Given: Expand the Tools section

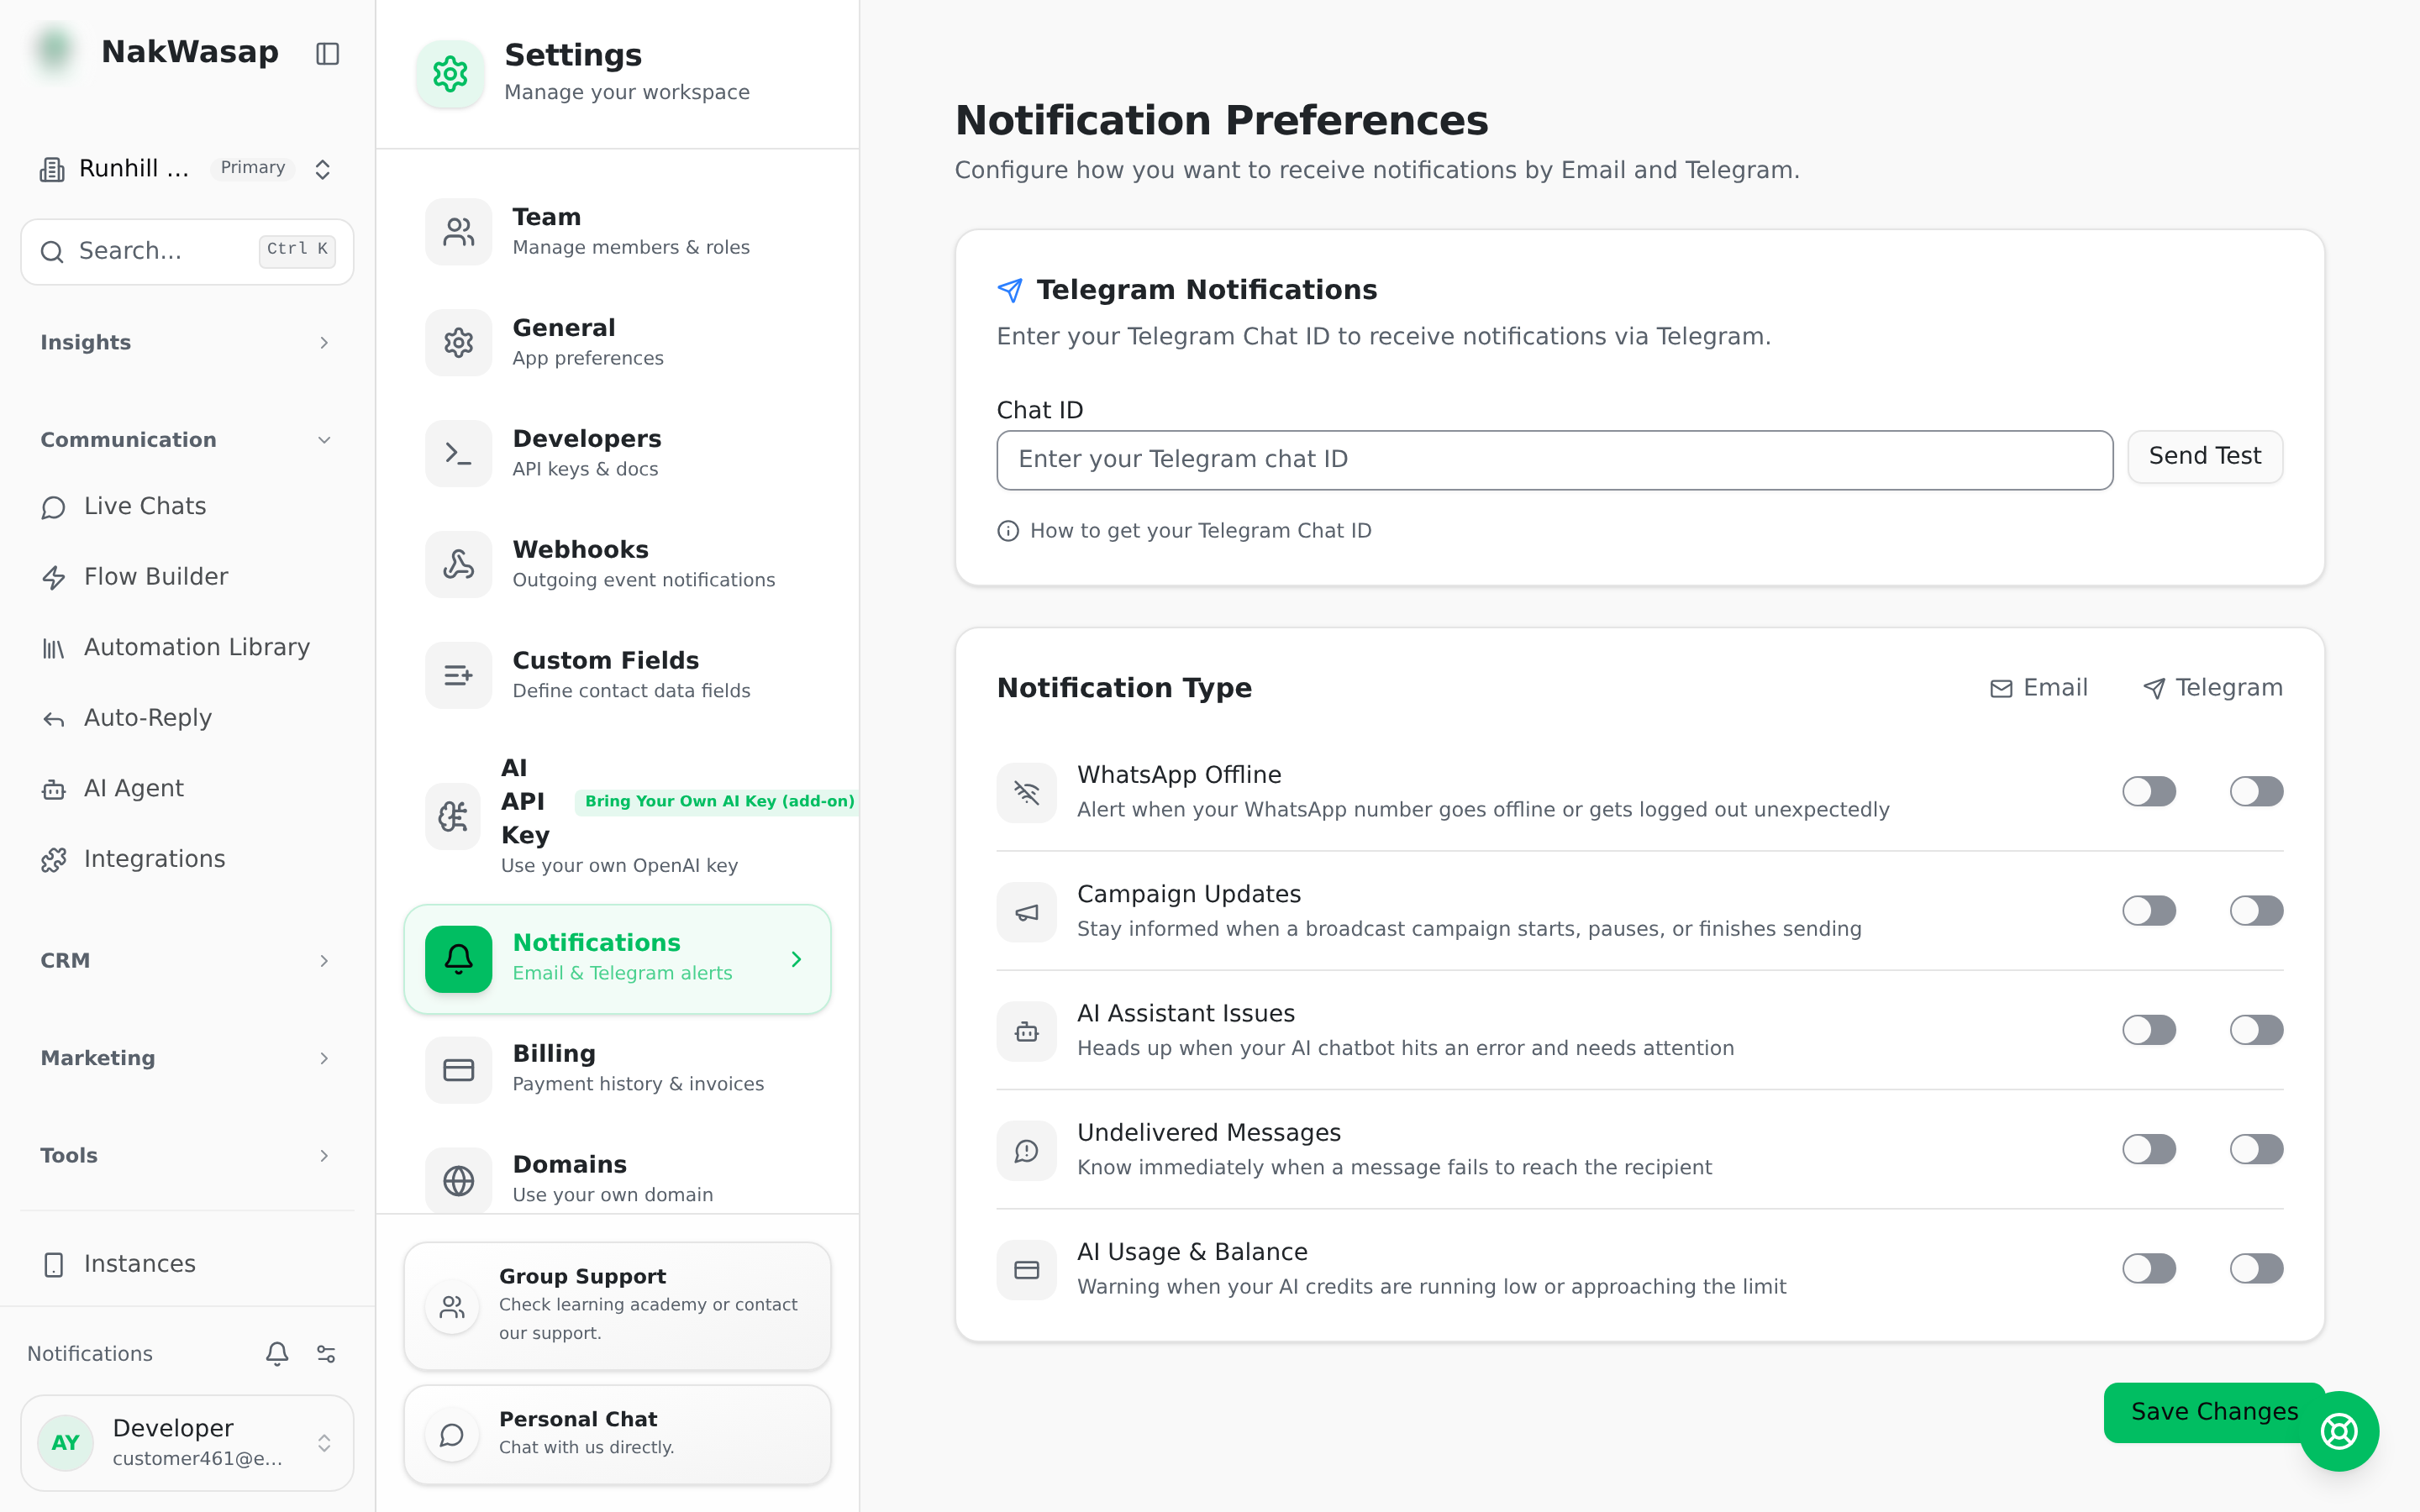Looking at the screenshot, I should (x=187, y=1155).
